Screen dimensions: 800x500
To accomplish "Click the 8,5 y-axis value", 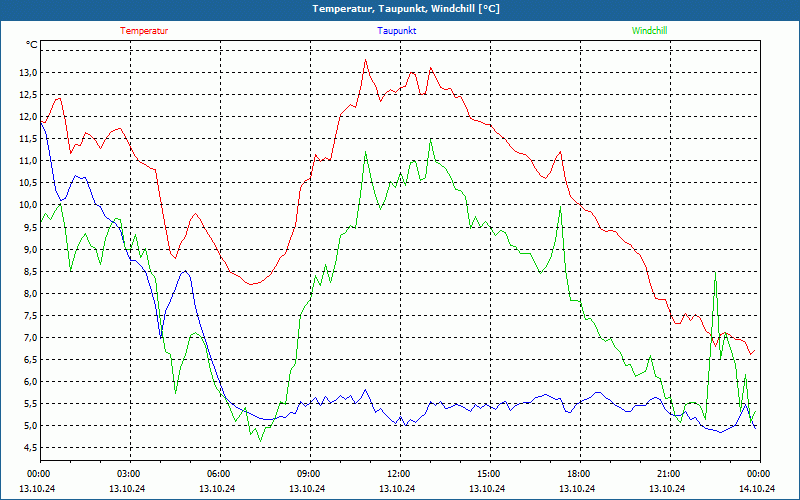I will (x=30, y=271).
